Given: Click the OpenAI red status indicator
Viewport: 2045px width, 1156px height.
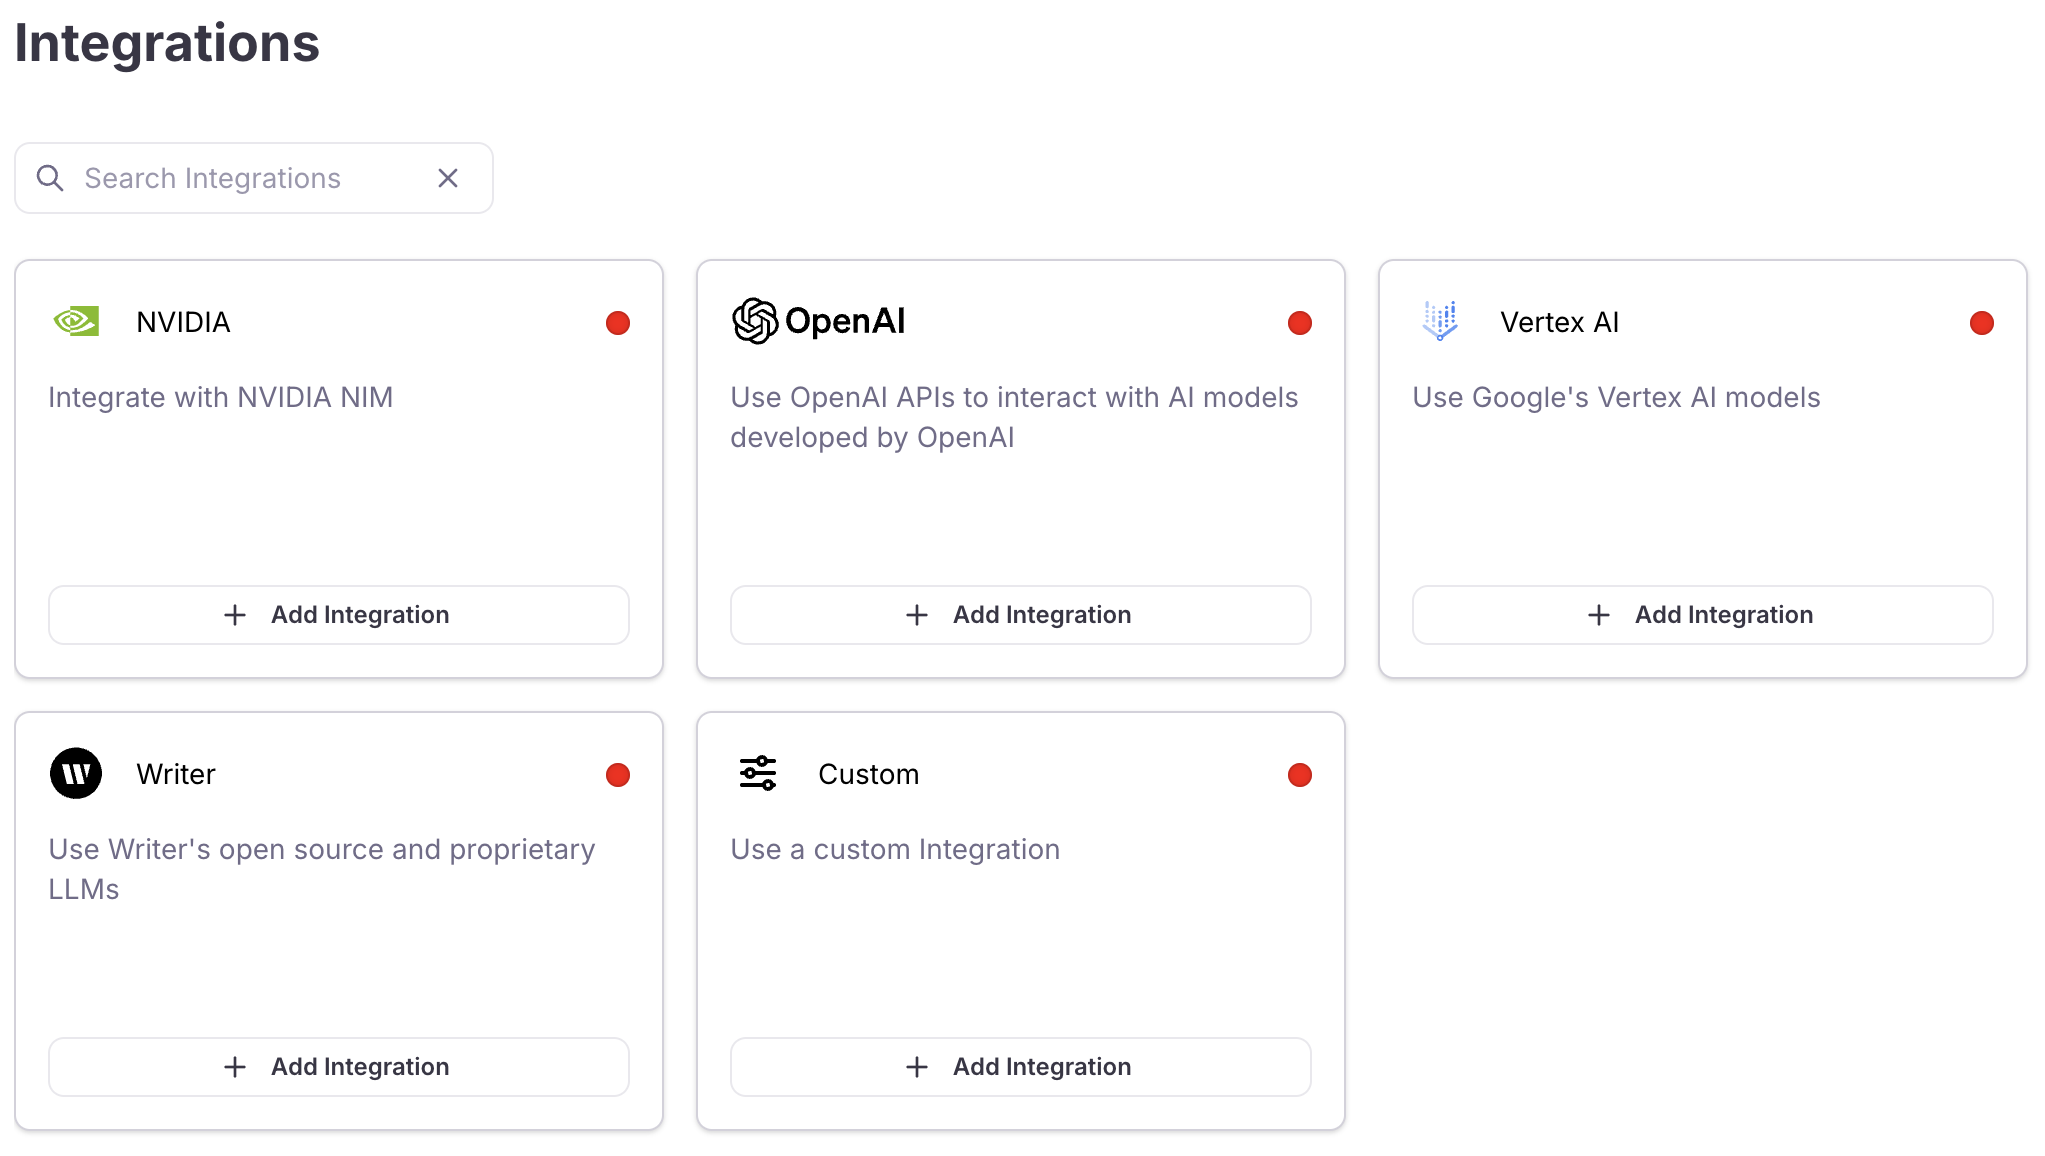Looking at the screenshot, I should pos(1300,323).
